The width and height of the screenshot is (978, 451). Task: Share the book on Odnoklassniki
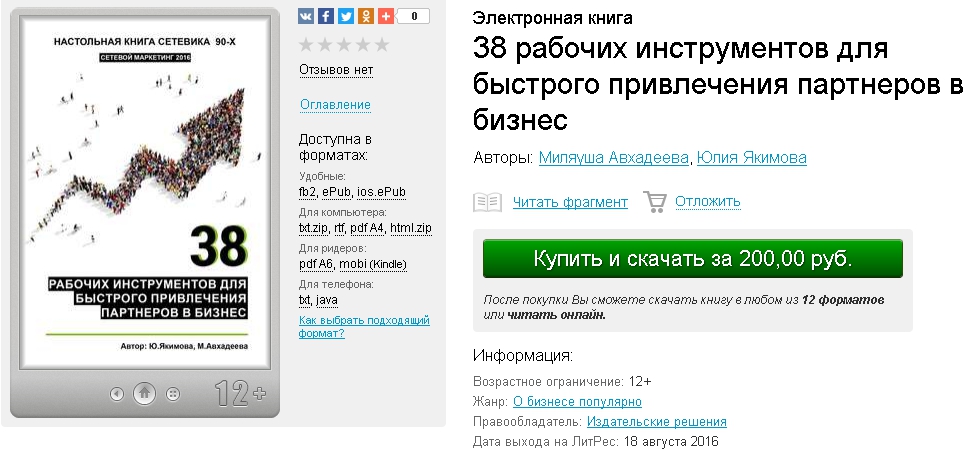366,16
